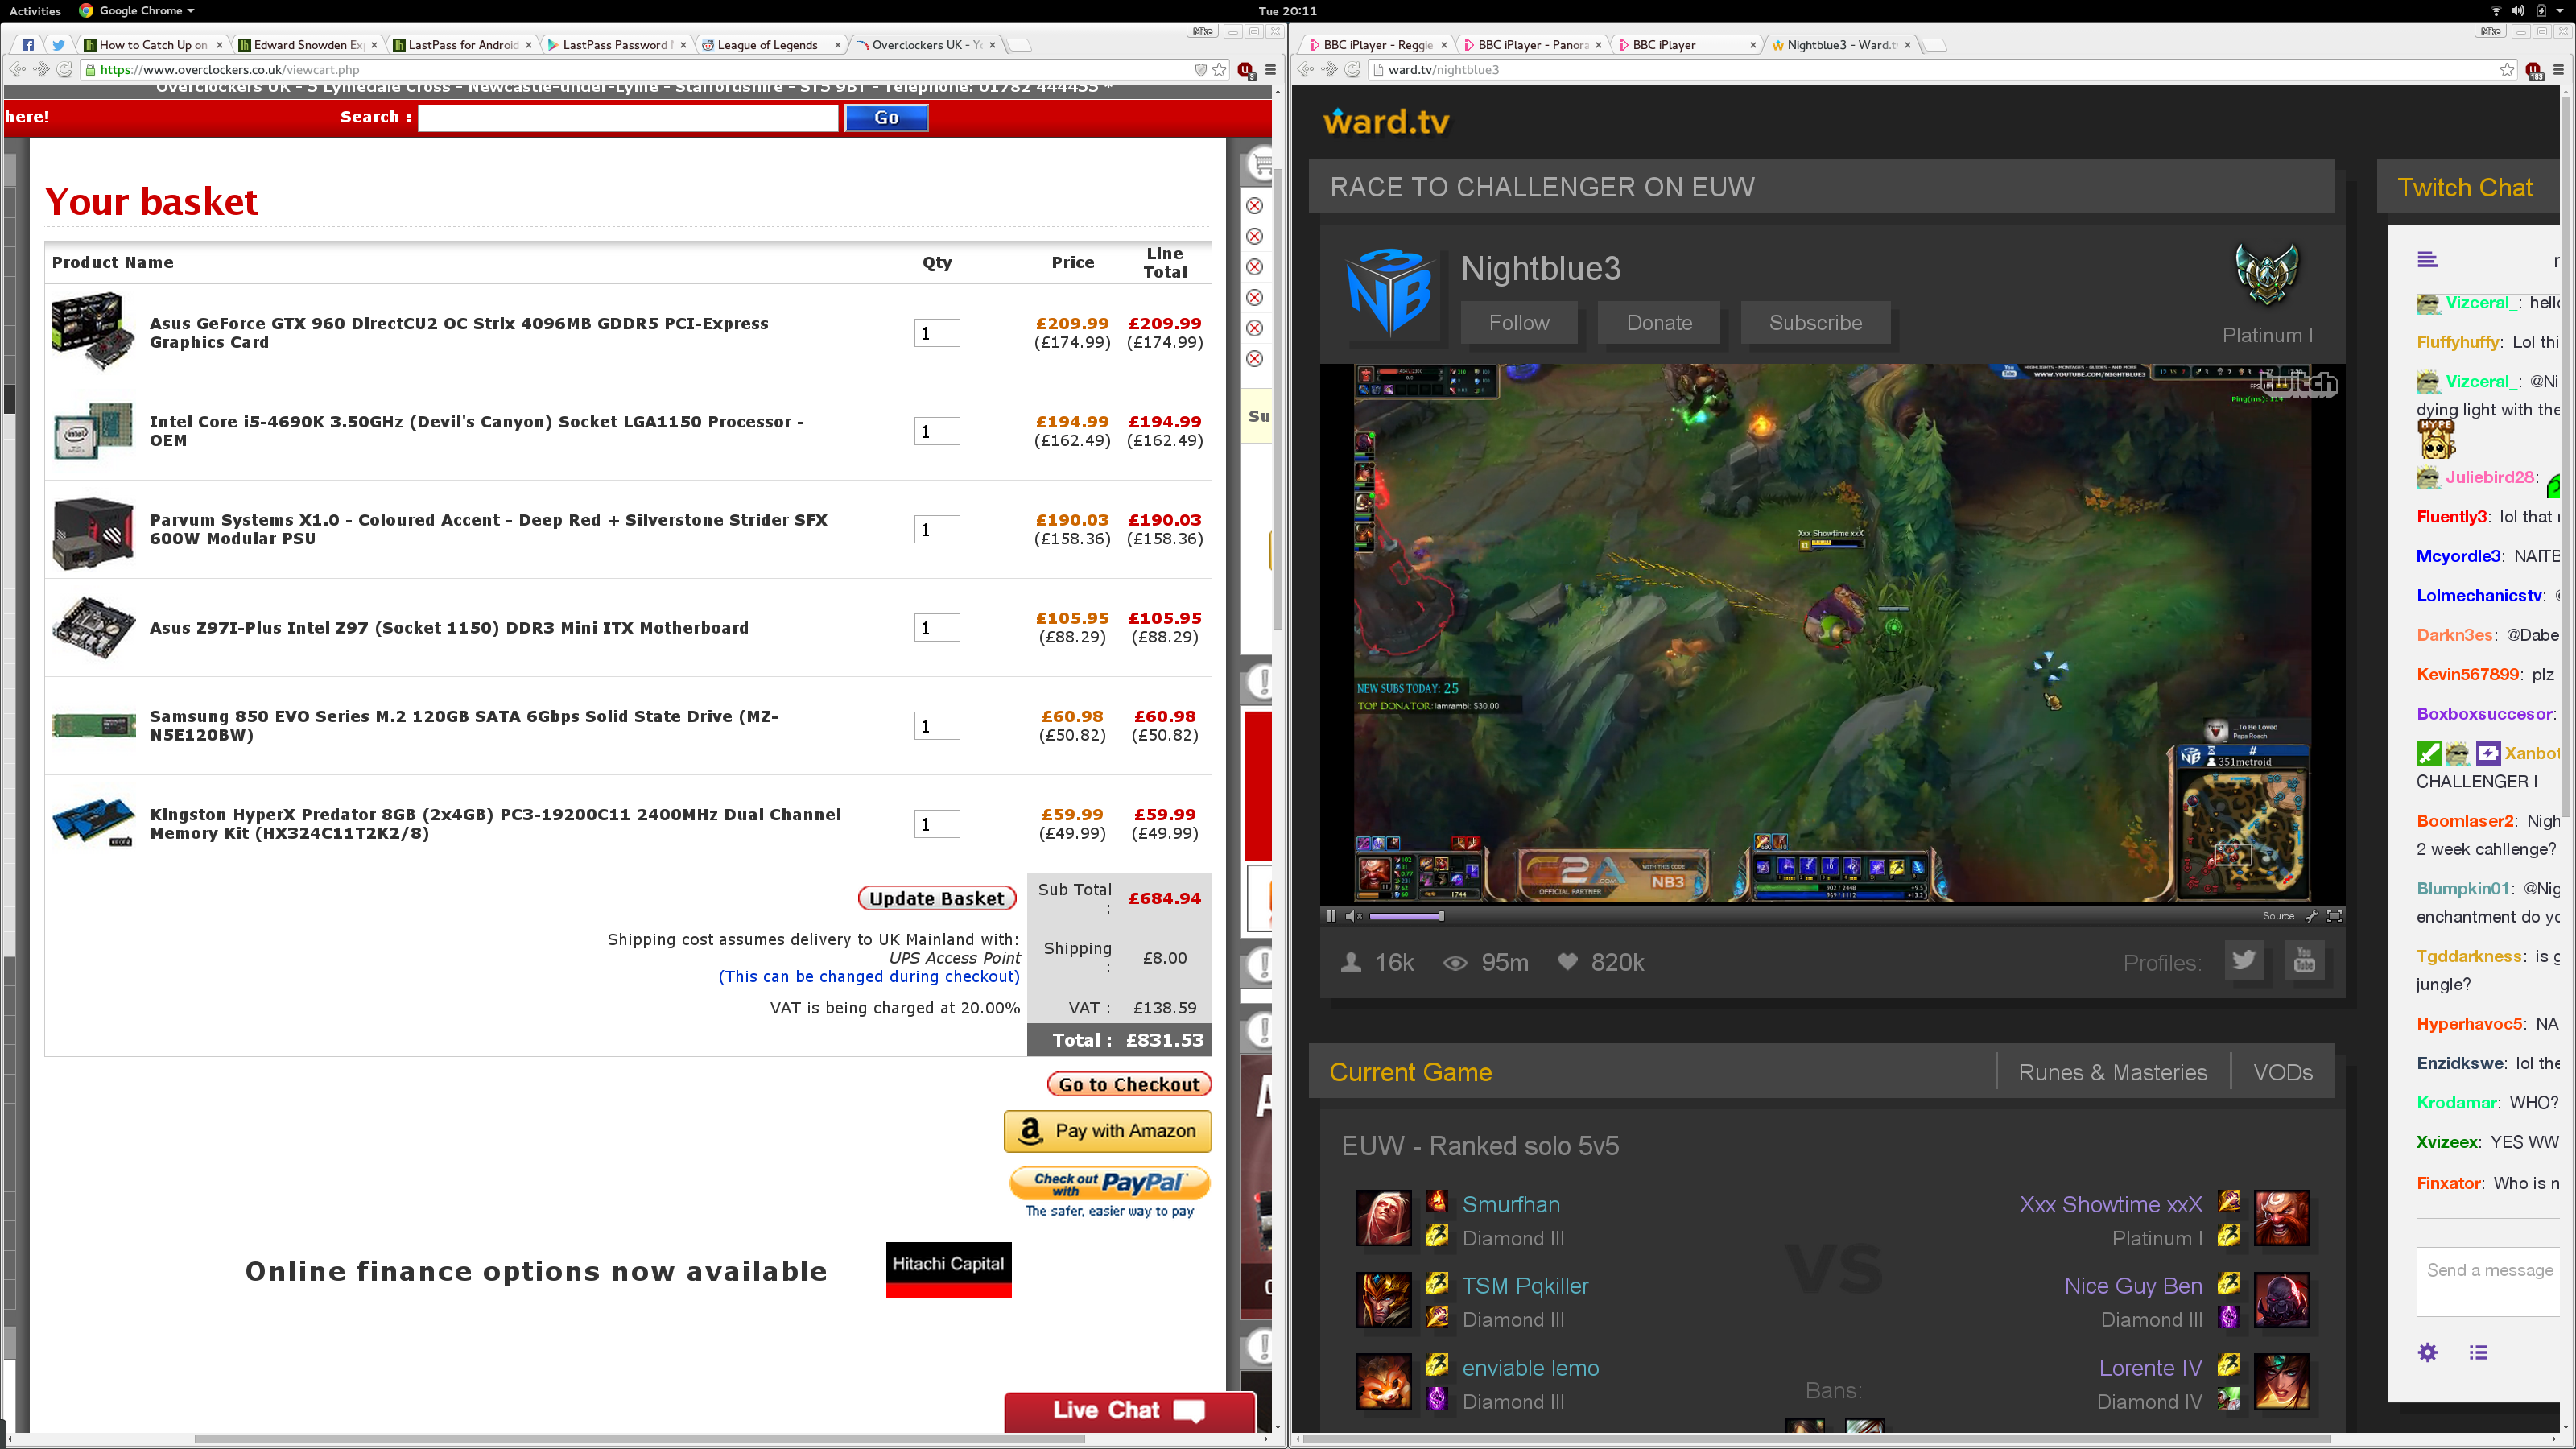Click the Donate button
This screenshot has height=1449, width=2576.
pyautogui.click(x=1659, y=322)
